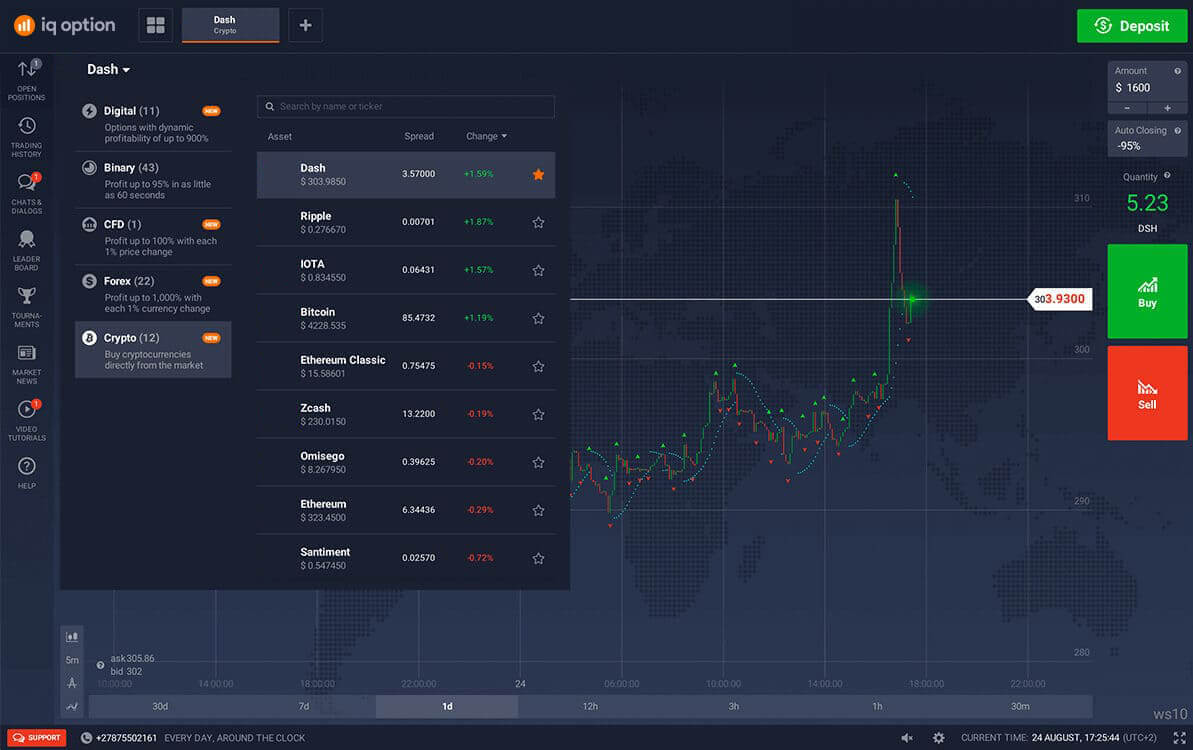Open Market News panel
1193x750 pixels.
(x=27, y=364)
